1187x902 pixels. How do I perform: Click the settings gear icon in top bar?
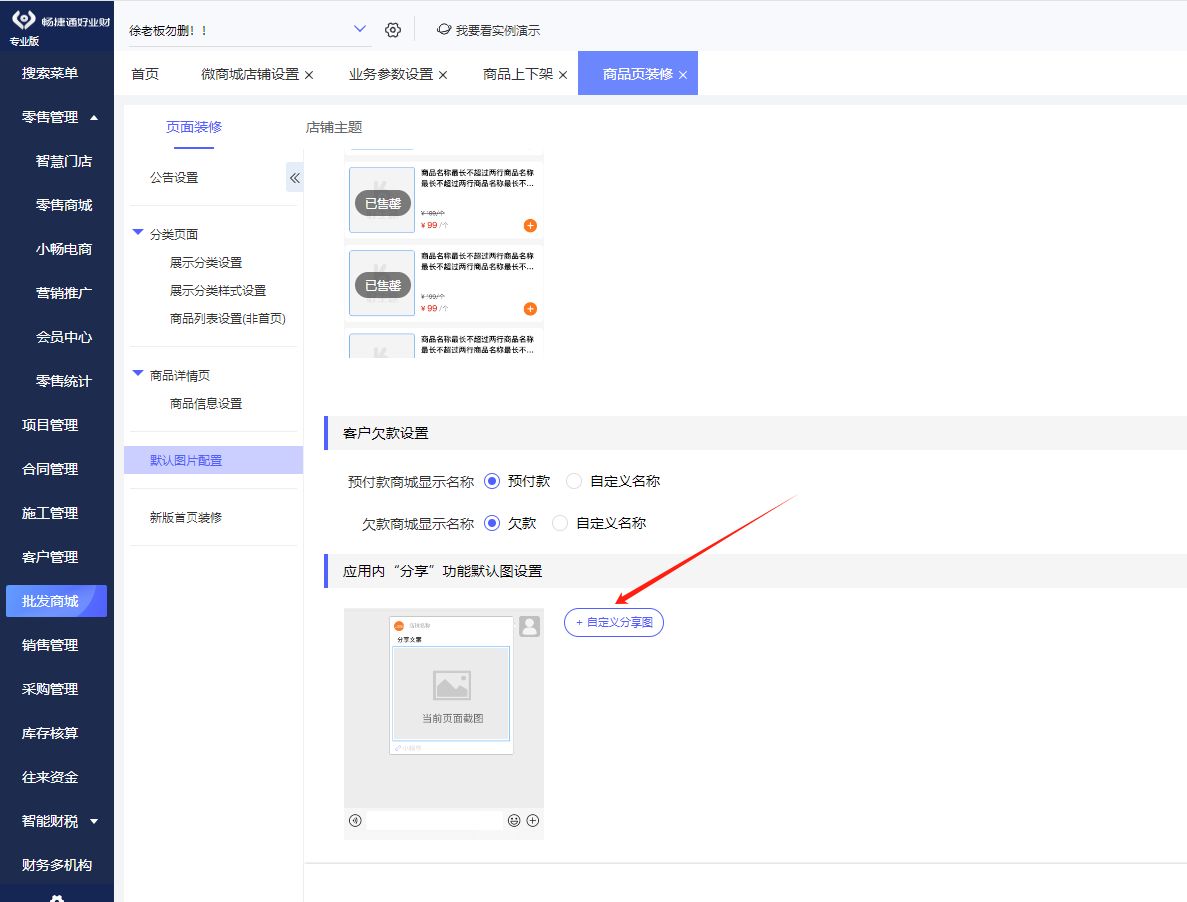393,30
